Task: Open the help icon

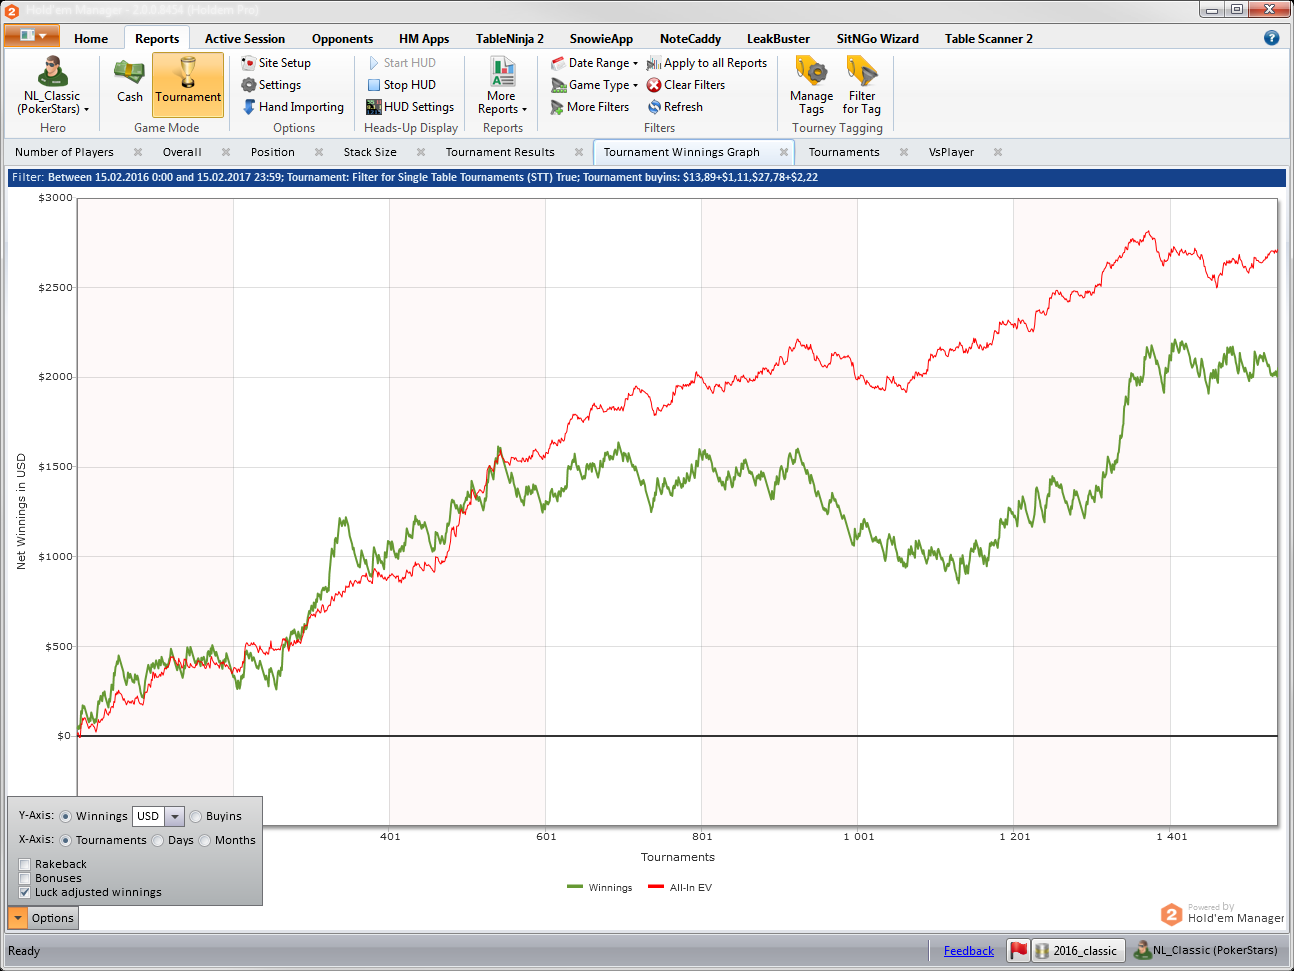Action: click(x=1271, y=38)
